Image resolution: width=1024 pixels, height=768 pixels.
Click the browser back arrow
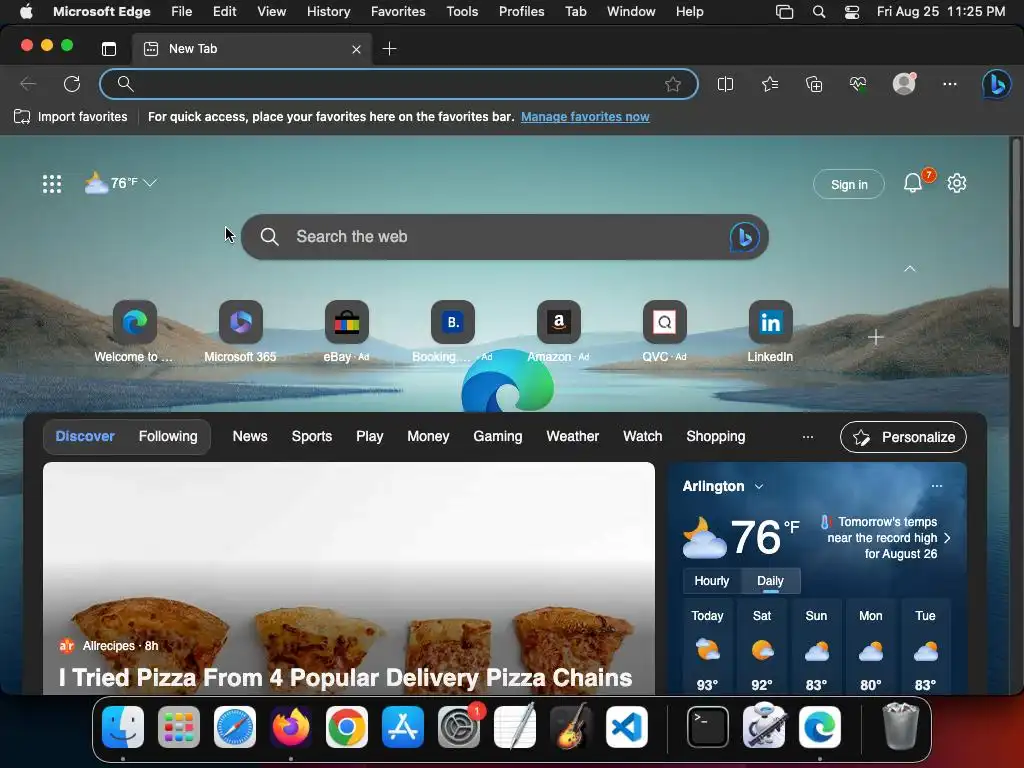click(x=27, y=84)
